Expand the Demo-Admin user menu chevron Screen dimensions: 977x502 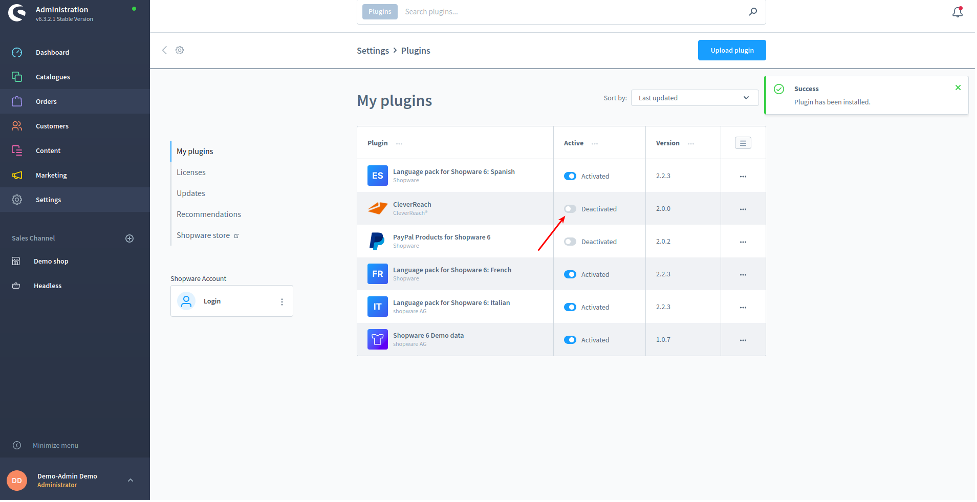click(130, 481)
